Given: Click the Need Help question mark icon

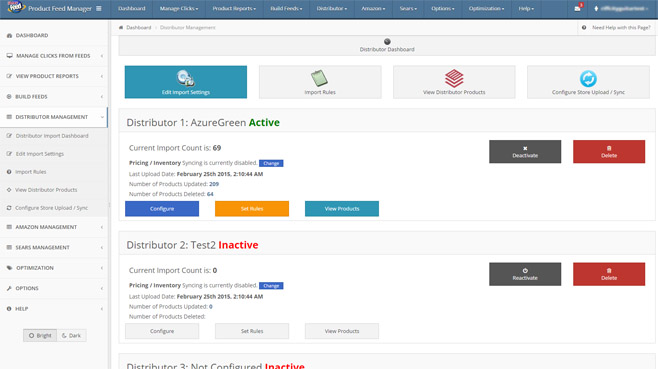Looking at the screenshot, I should click(584, 28).
